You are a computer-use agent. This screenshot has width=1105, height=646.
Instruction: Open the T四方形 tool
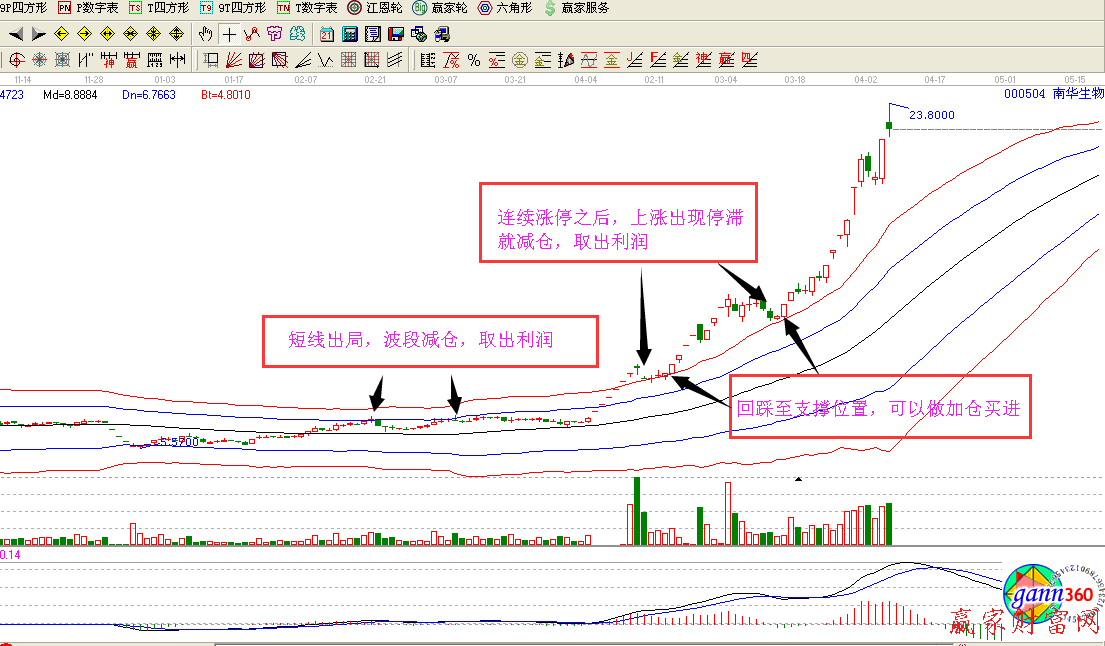point(159,8)
